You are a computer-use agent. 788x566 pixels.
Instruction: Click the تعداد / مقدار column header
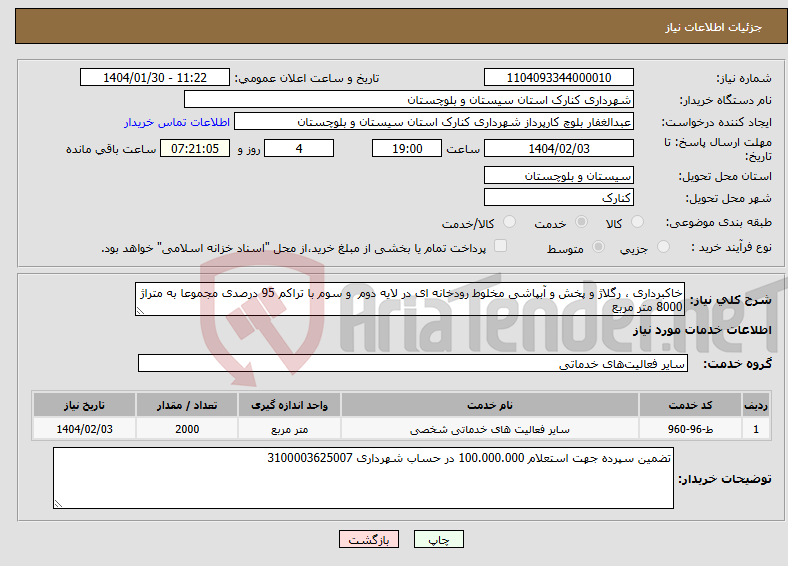(x=187, y=405)
